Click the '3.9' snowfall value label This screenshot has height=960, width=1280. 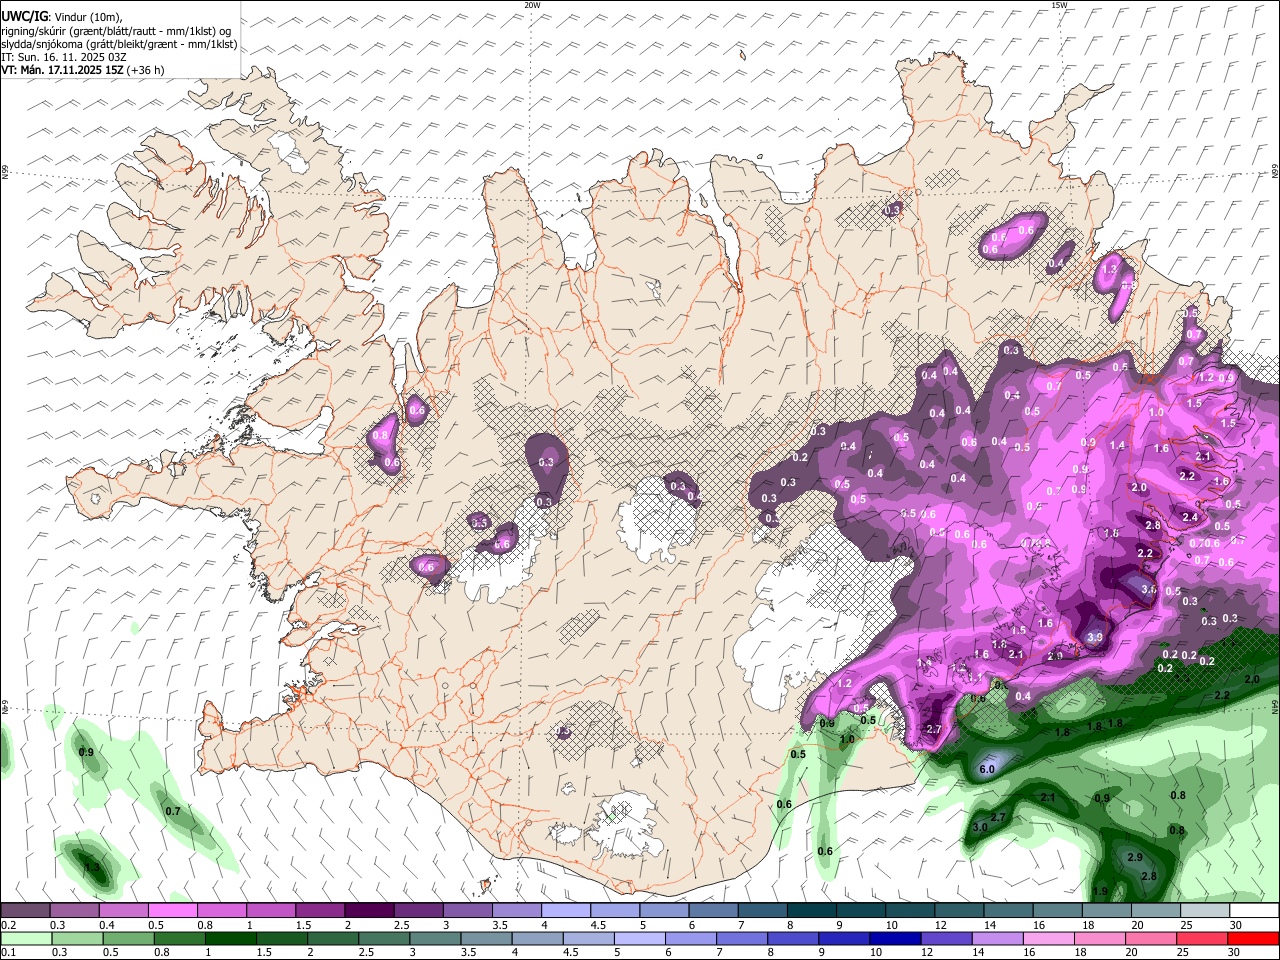(1094, 637)
